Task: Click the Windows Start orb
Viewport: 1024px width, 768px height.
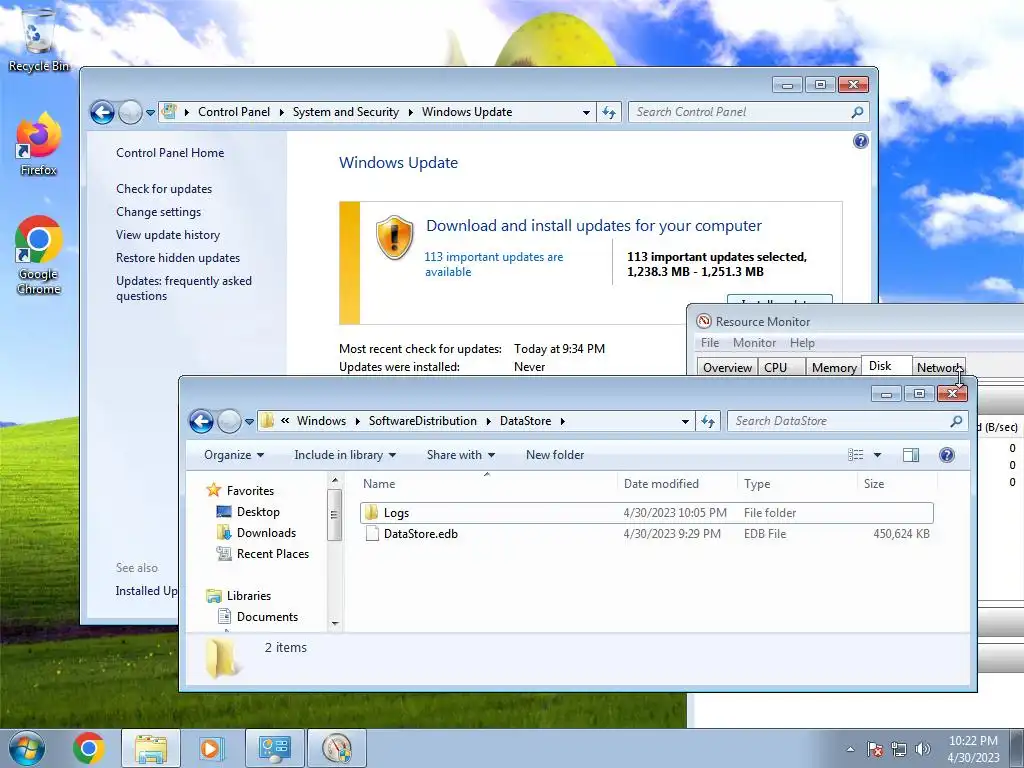Action: (x=26, y=748)
